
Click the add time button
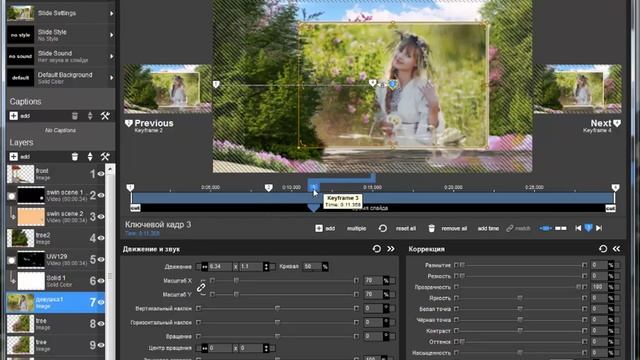point(488,228)
